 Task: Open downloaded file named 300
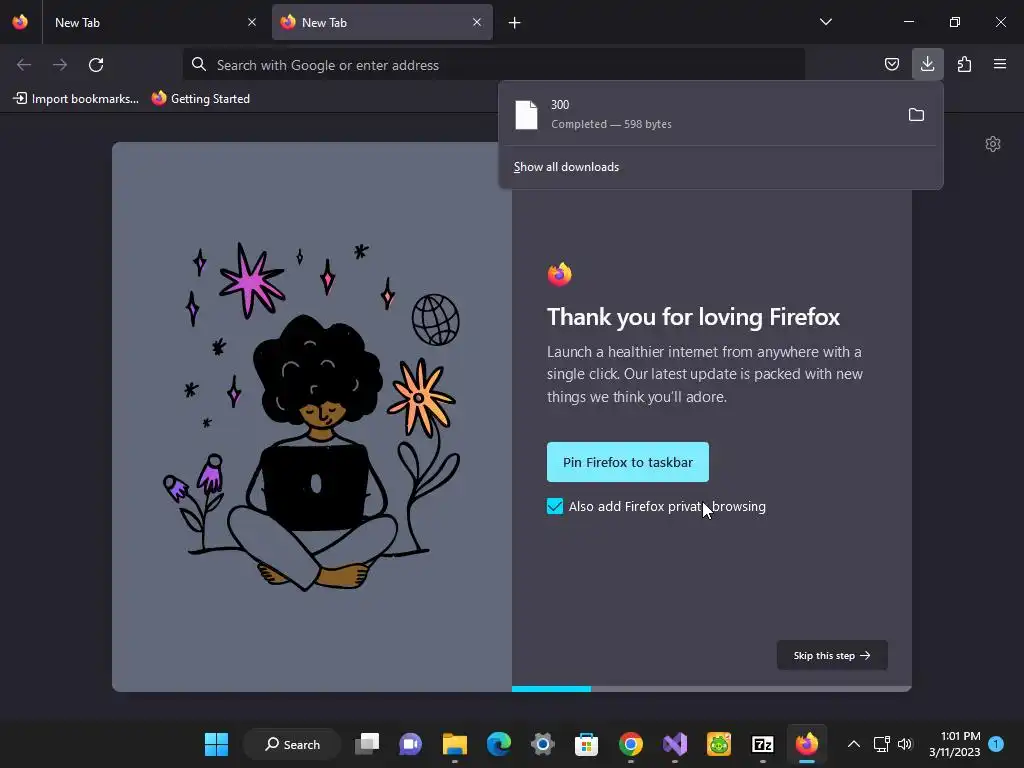tap(699, 114)
